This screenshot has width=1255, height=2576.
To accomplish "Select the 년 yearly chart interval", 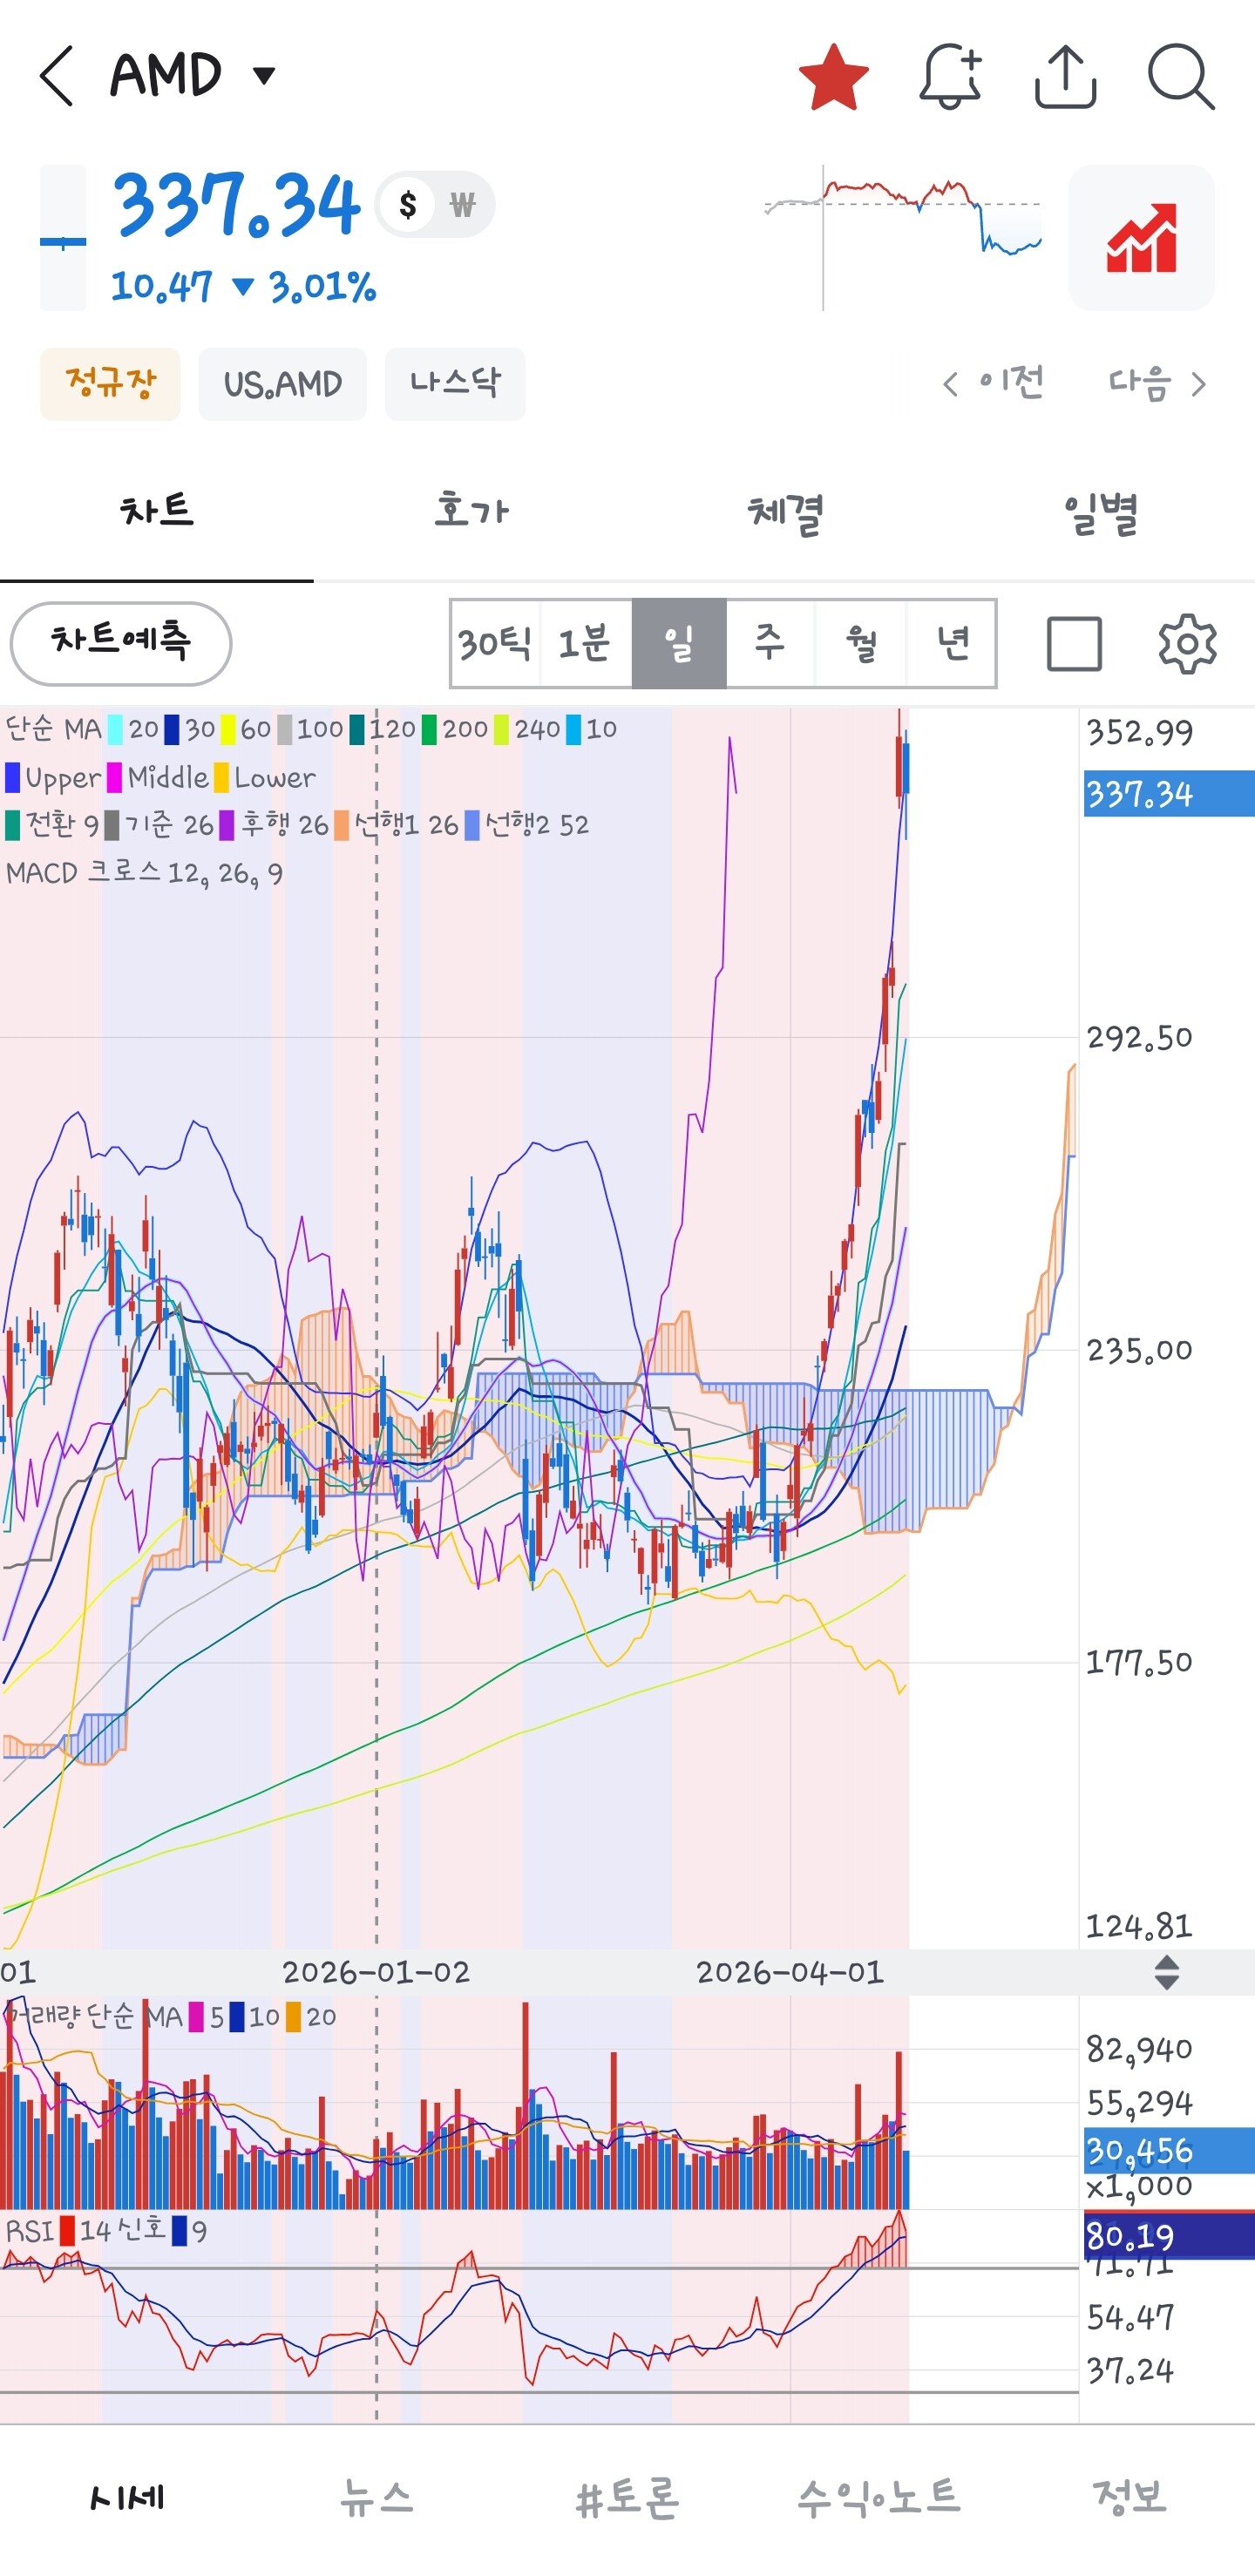I will pos(951,644).
